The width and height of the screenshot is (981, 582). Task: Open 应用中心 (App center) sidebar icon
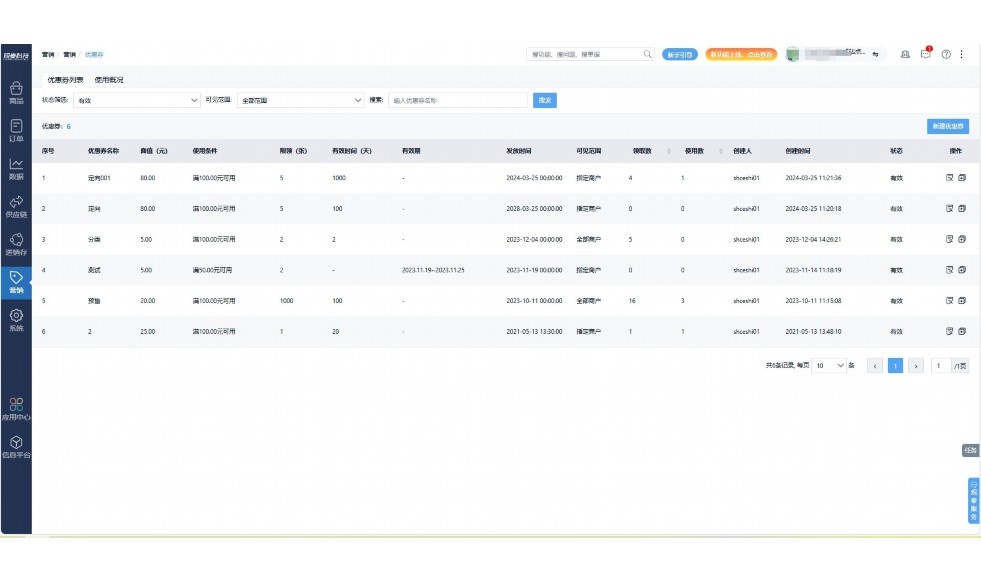16,409
